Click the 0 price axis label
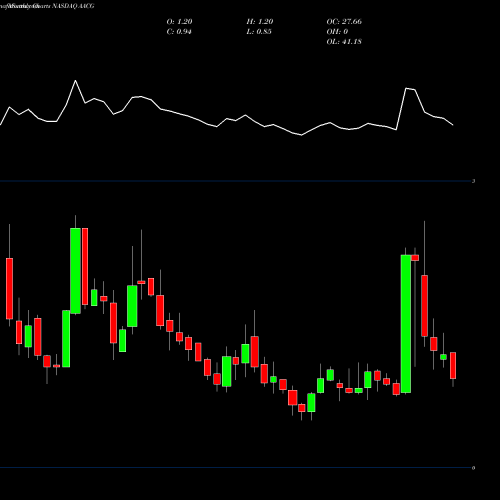 tap(473, 468)
